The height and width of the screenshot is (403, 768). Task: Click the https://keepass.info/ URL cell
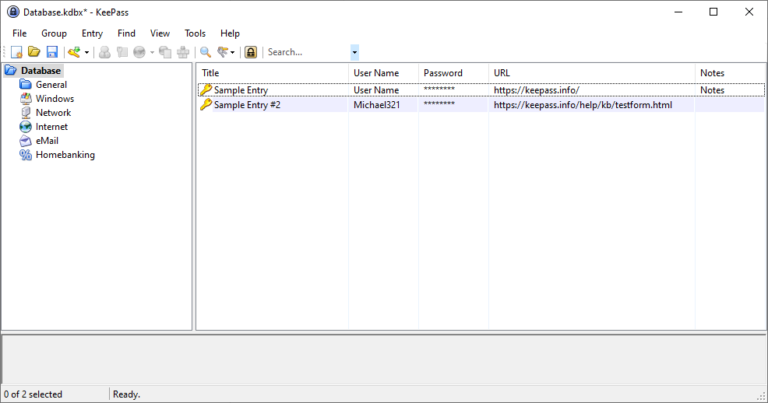point(536,90)
